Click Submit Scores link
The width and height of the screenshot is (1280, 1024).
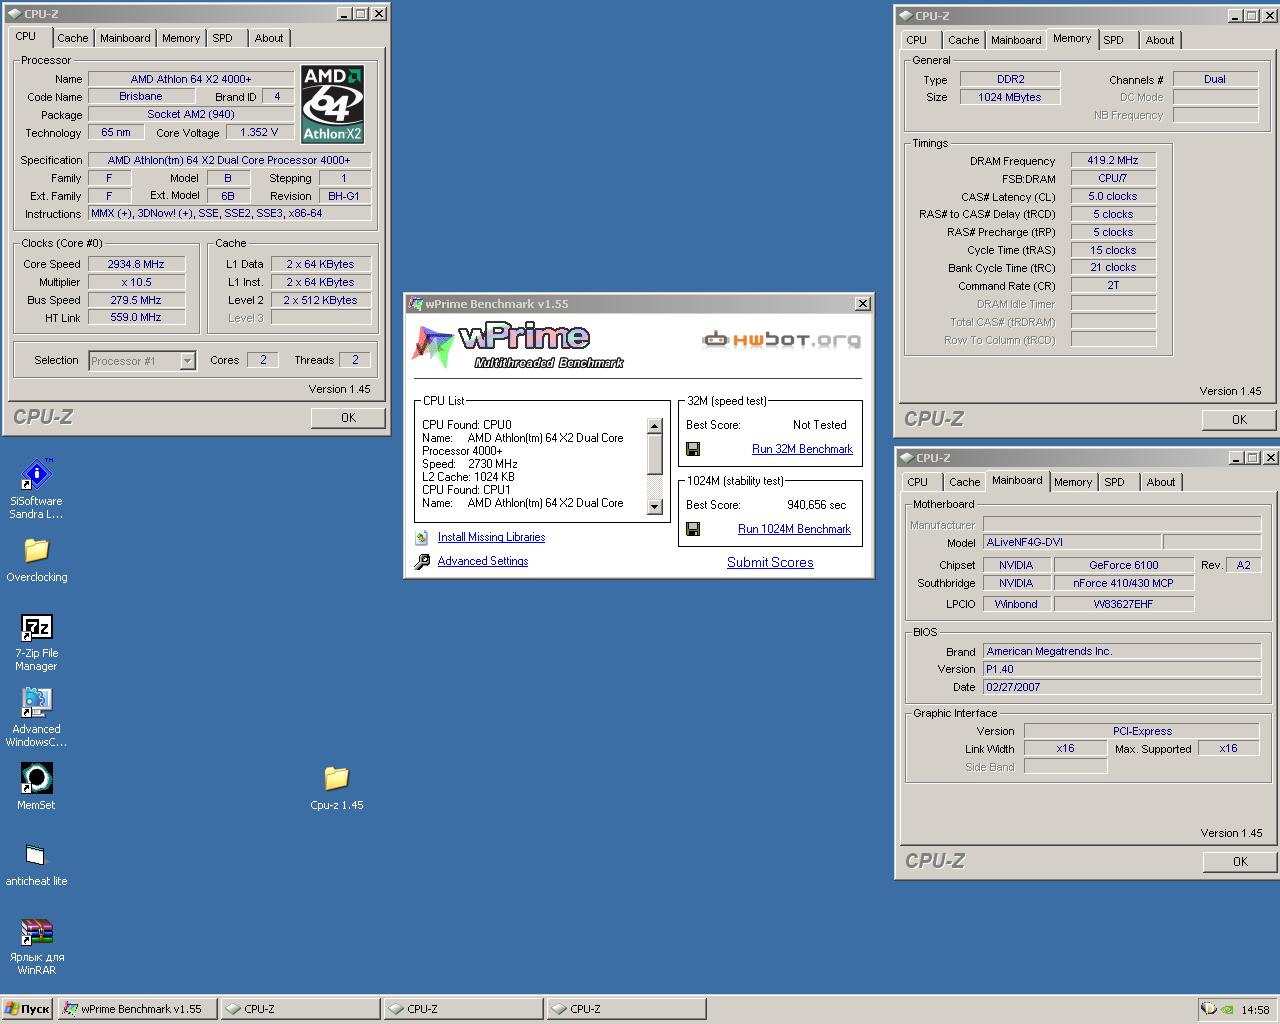pyautogui.click(x=770, y=562)
